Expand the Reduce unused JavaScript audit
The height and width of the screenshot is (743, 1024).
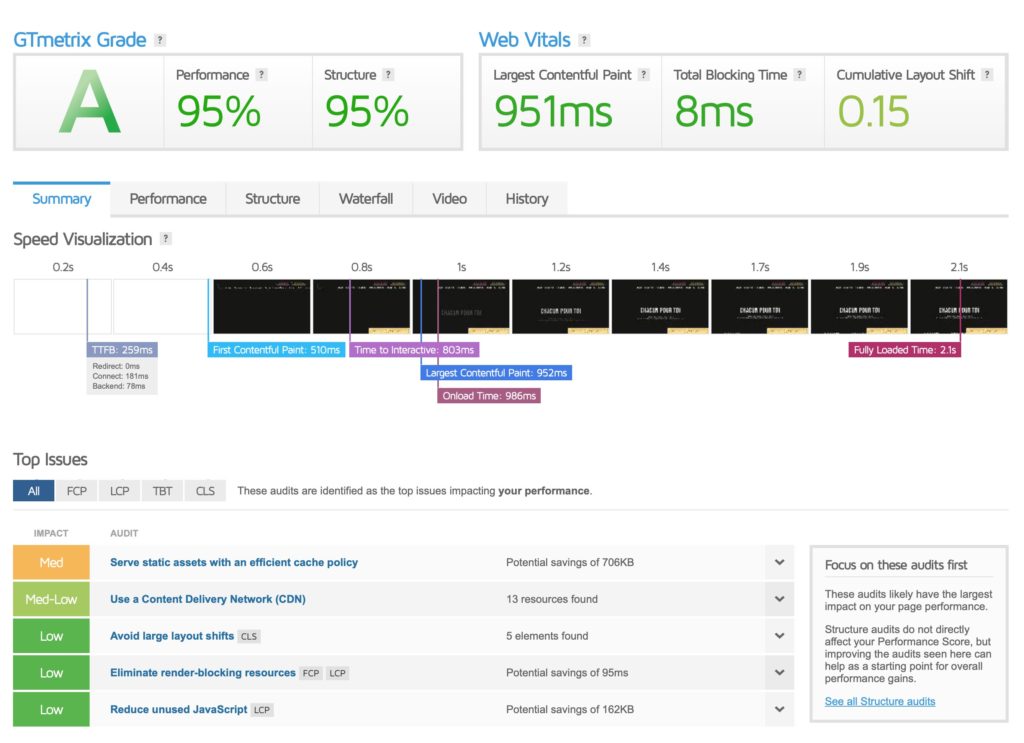(779, 710)
